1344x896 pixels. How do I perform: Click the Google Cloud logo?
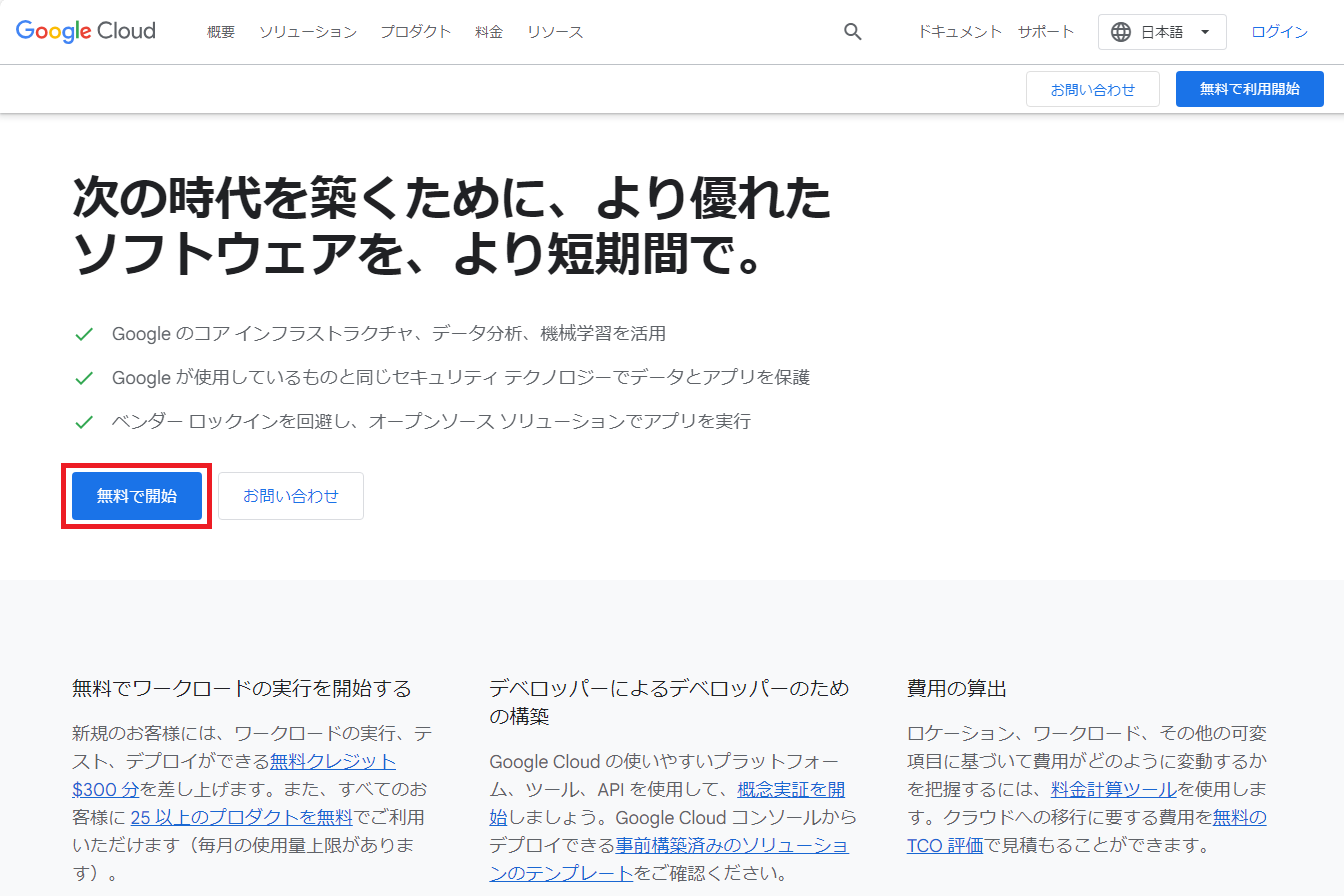pos(85,31)
